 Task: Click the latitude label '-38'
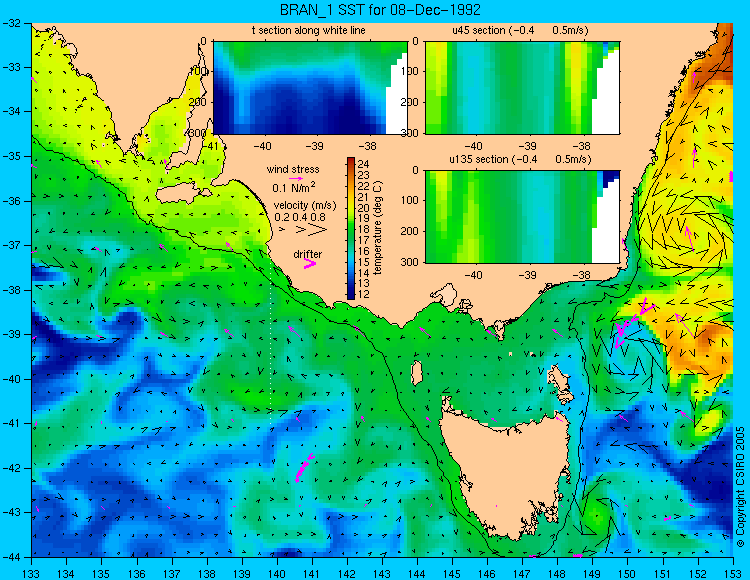(10, 290)
